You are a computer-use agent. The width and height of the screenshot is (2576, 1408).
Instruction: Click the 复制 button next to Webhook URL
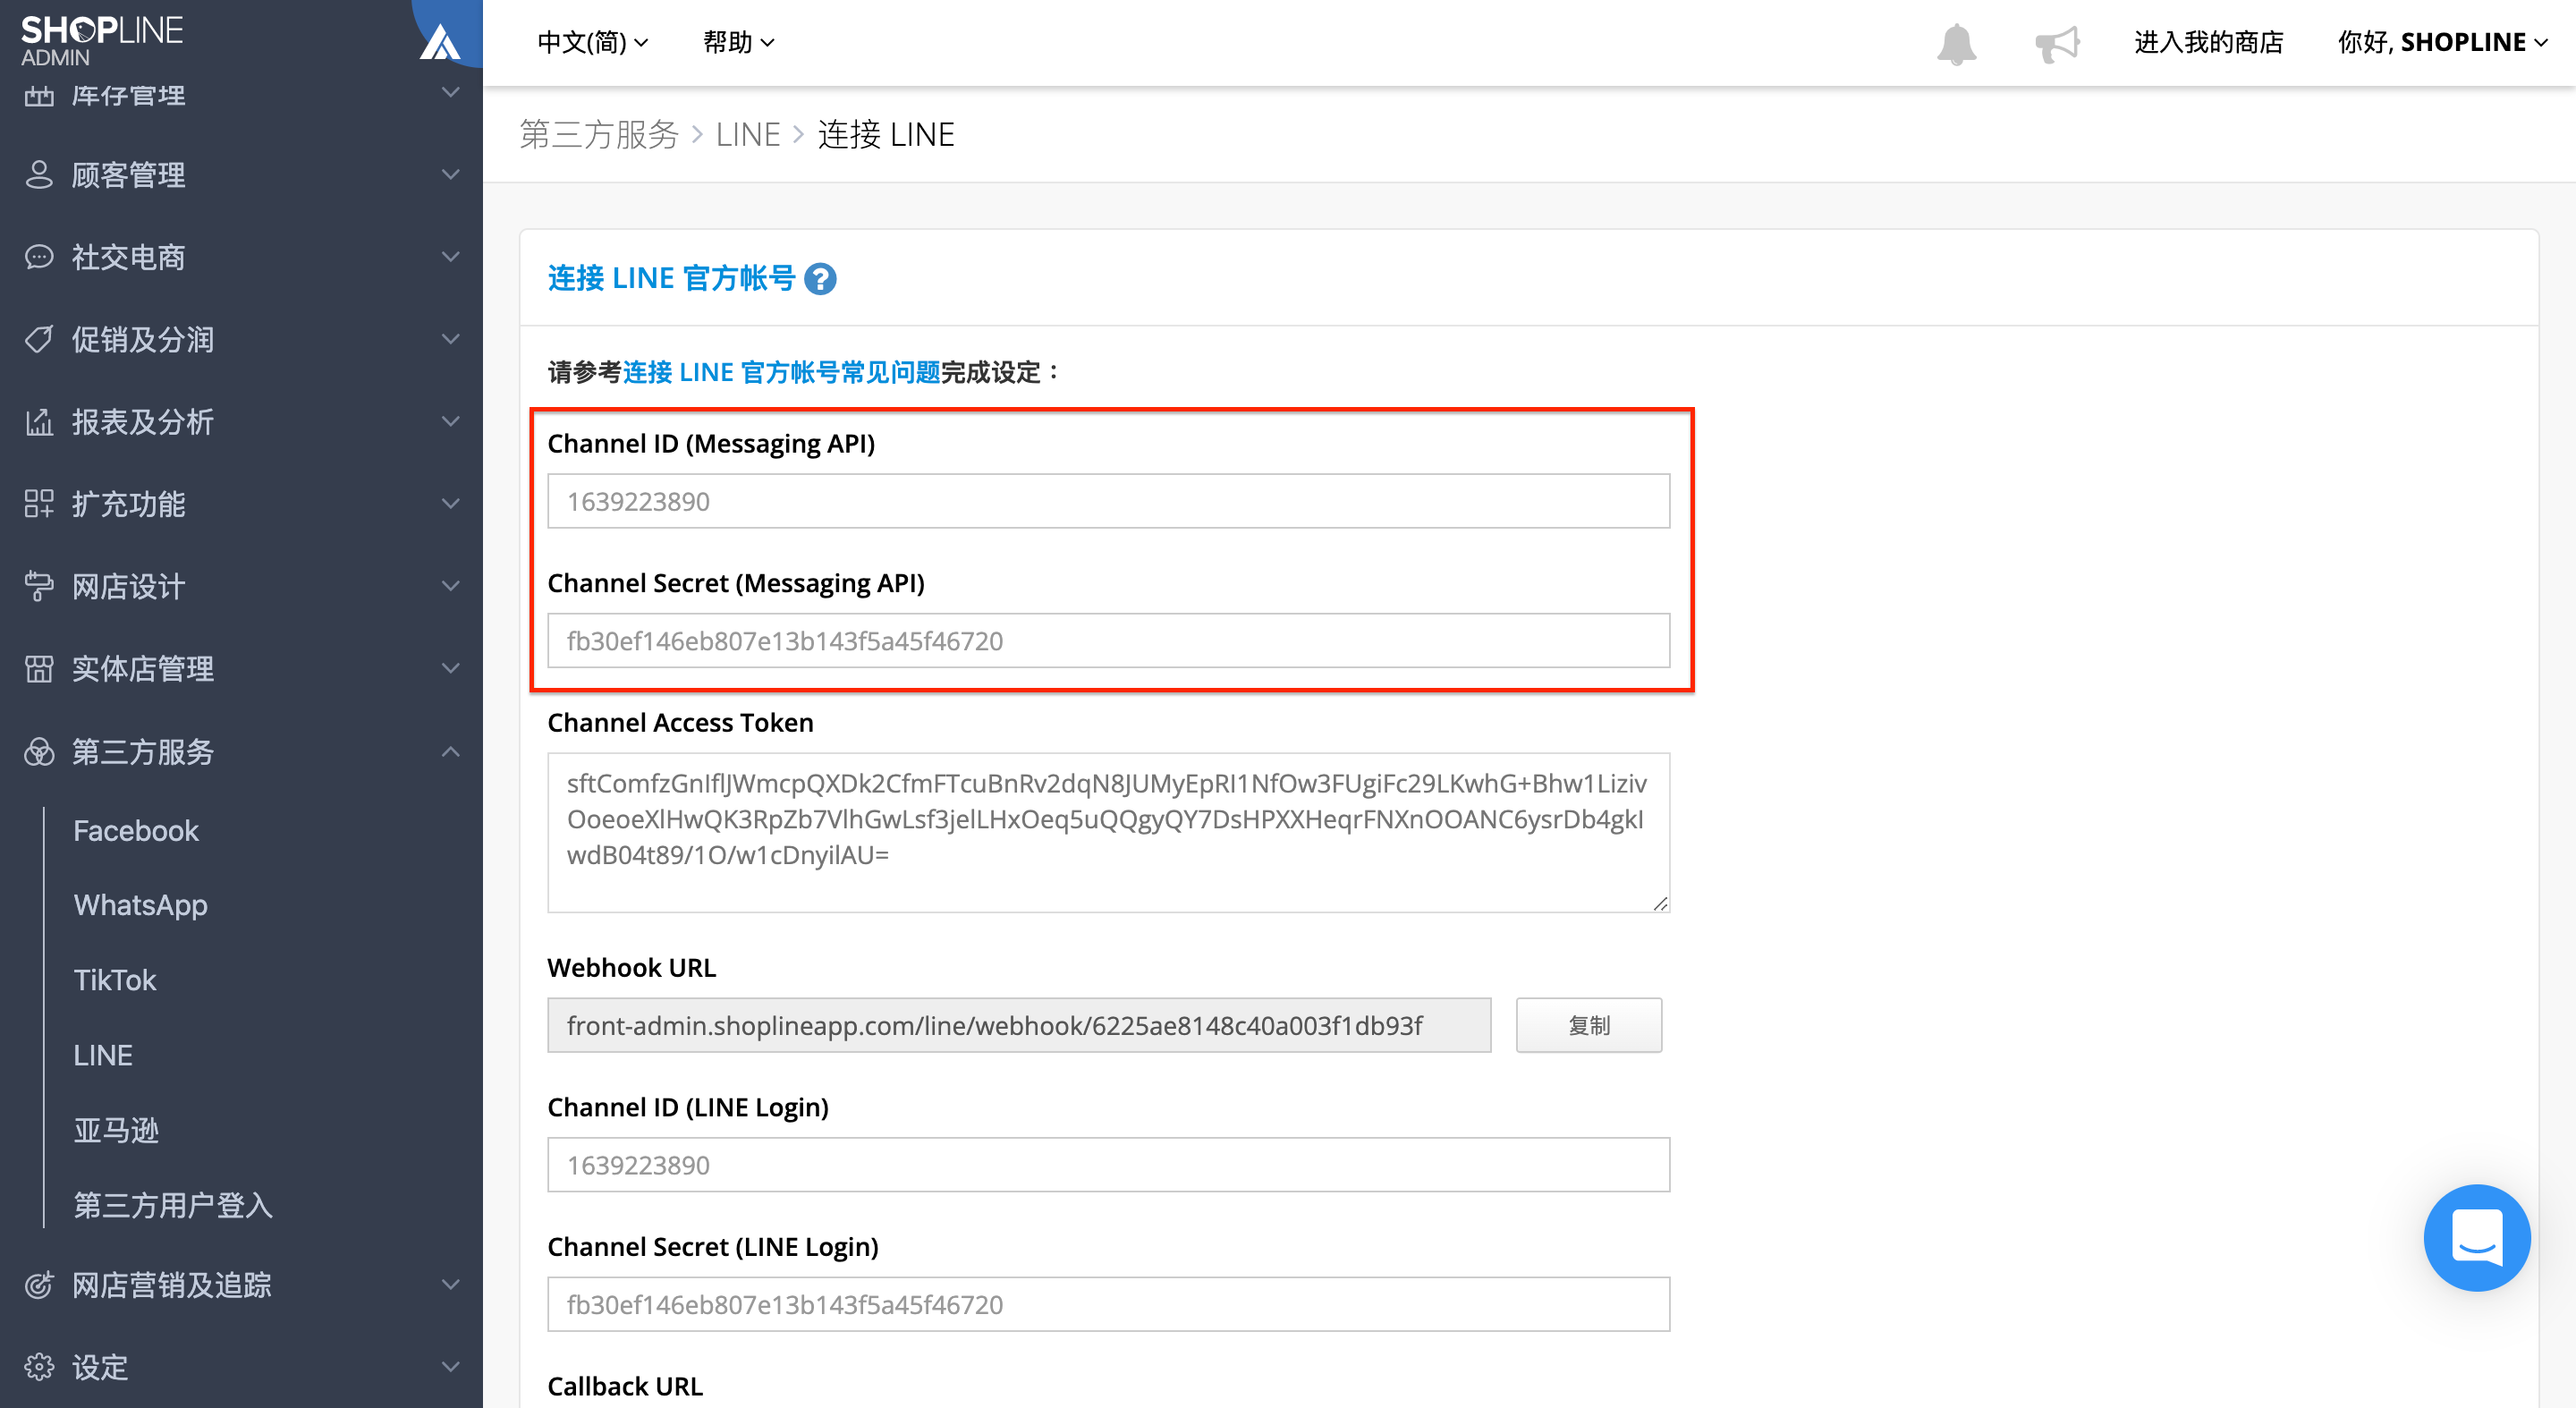coord(1589,1025)
